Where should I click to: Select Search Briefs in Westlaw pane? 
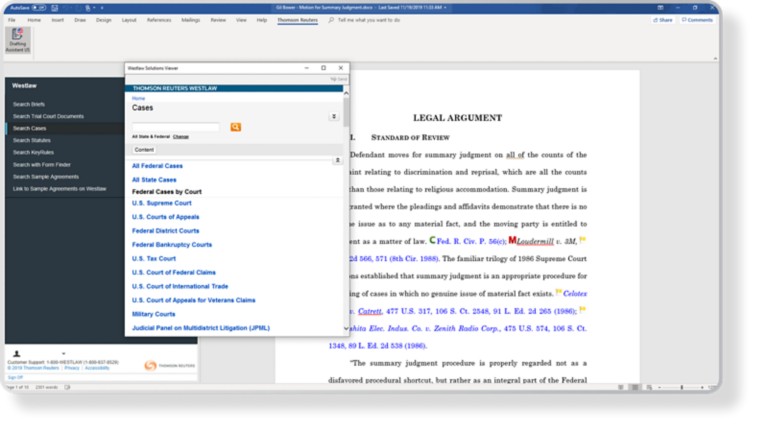pos(29,104)
